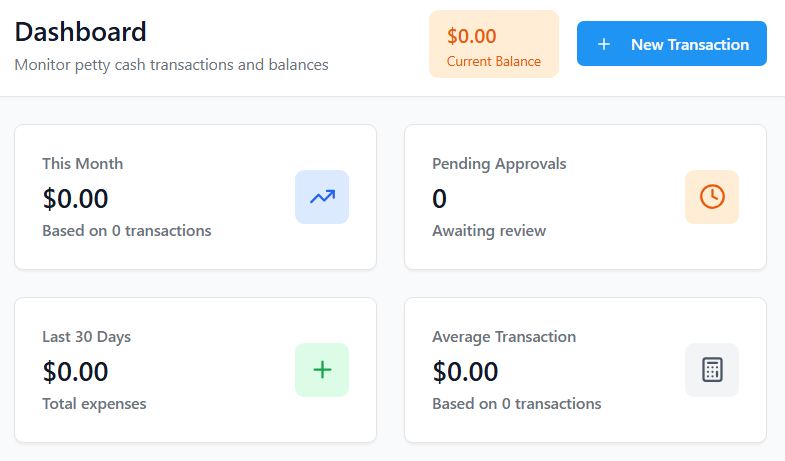Open the This Month card title
Viewport: 785px width, 461px height.
(83, 163)
